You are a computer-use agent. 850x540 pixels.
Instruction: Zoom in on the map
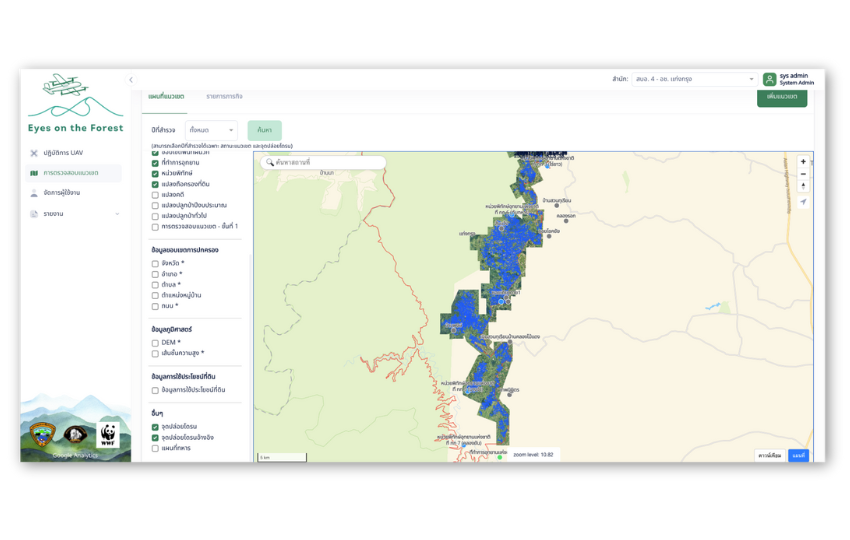click(803, 162)
